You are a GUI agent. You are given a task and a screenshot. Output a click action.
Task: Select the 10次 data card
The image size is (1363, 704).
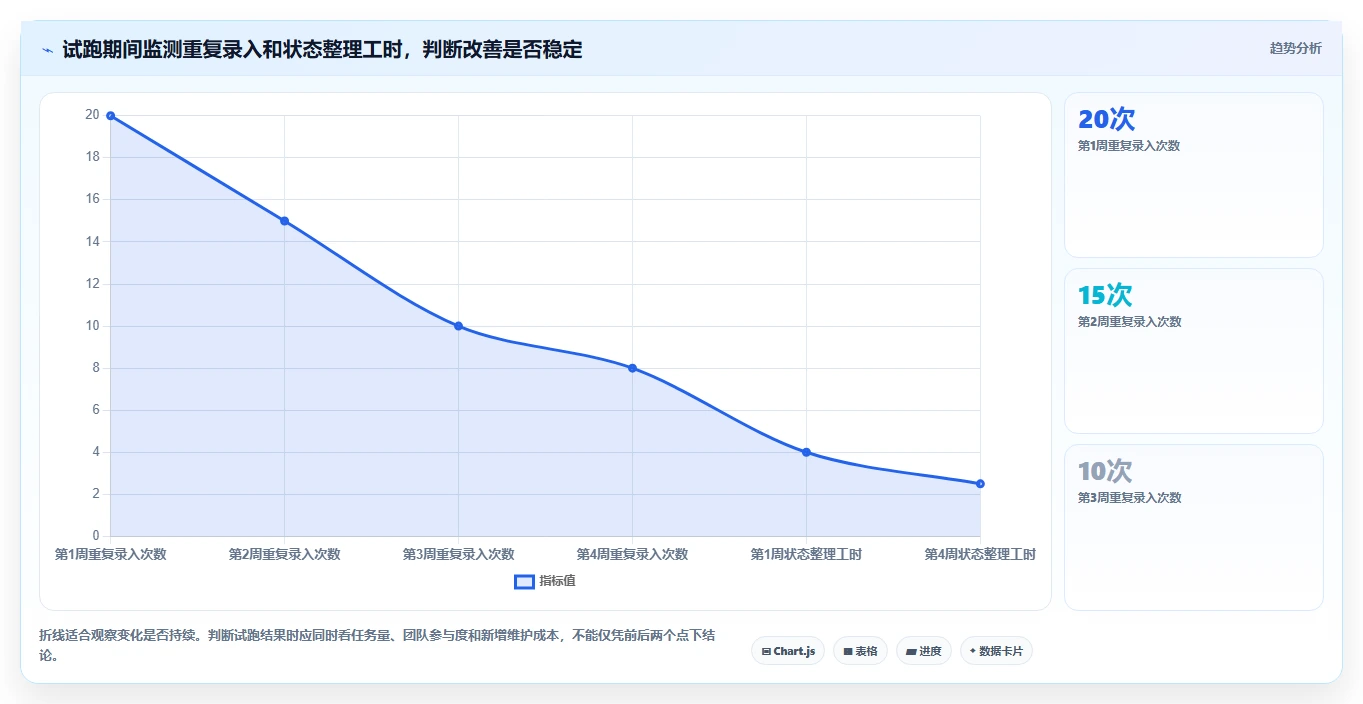(x=1194, y=527)
